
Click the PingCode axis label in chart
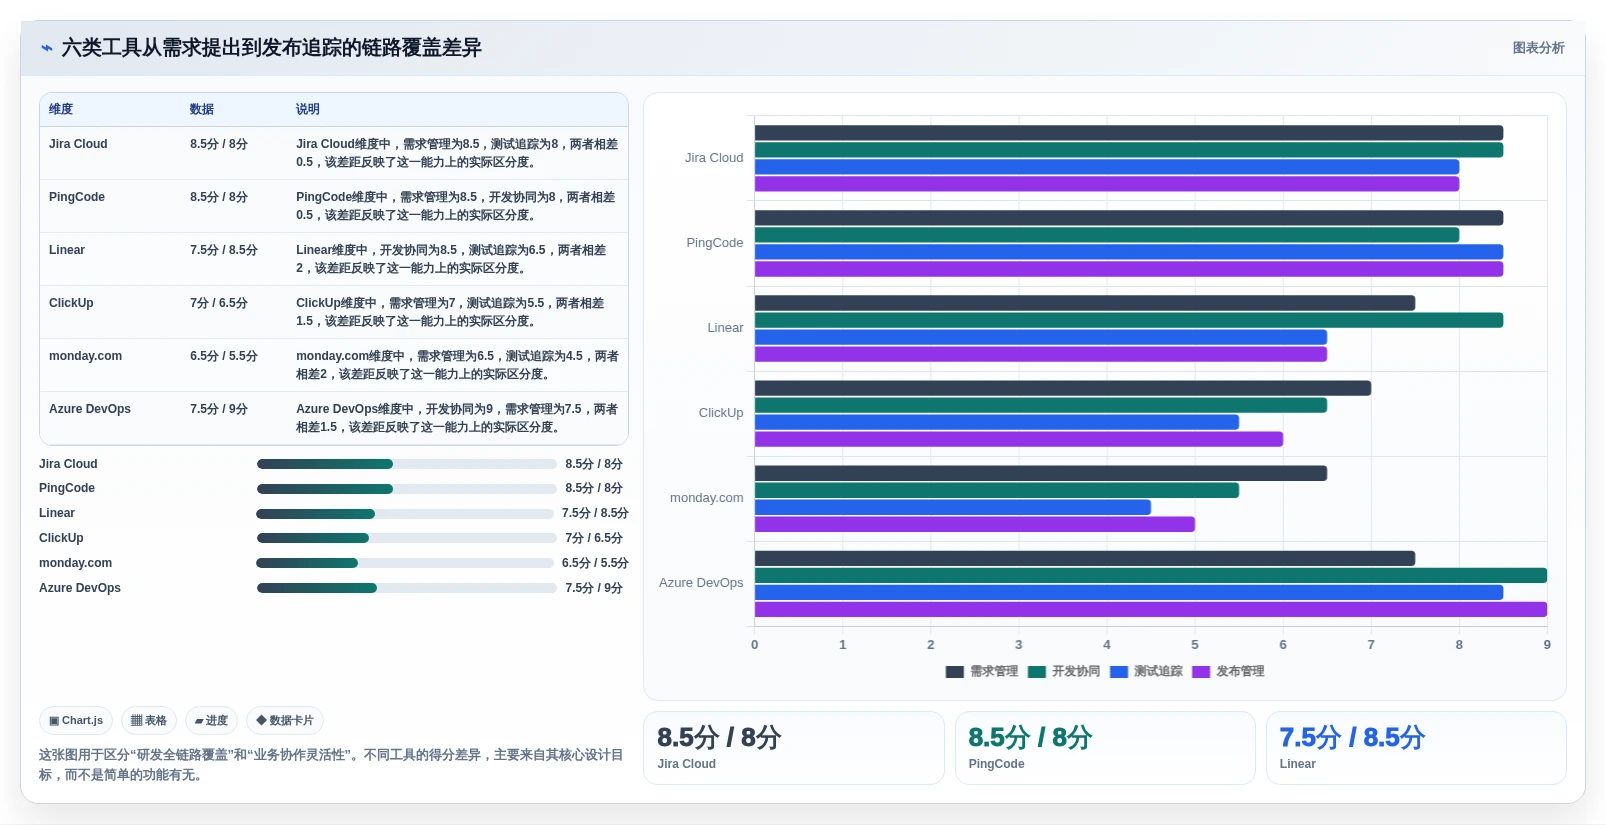coord(715,243)
